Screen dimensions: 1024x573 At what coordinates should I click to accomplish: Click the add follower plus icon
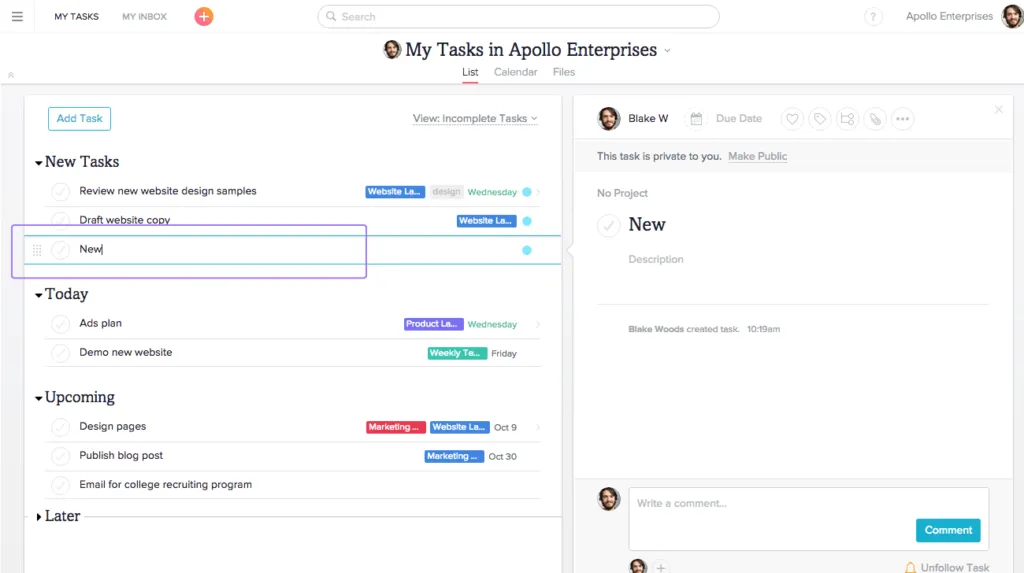click(x=661, y=567)
